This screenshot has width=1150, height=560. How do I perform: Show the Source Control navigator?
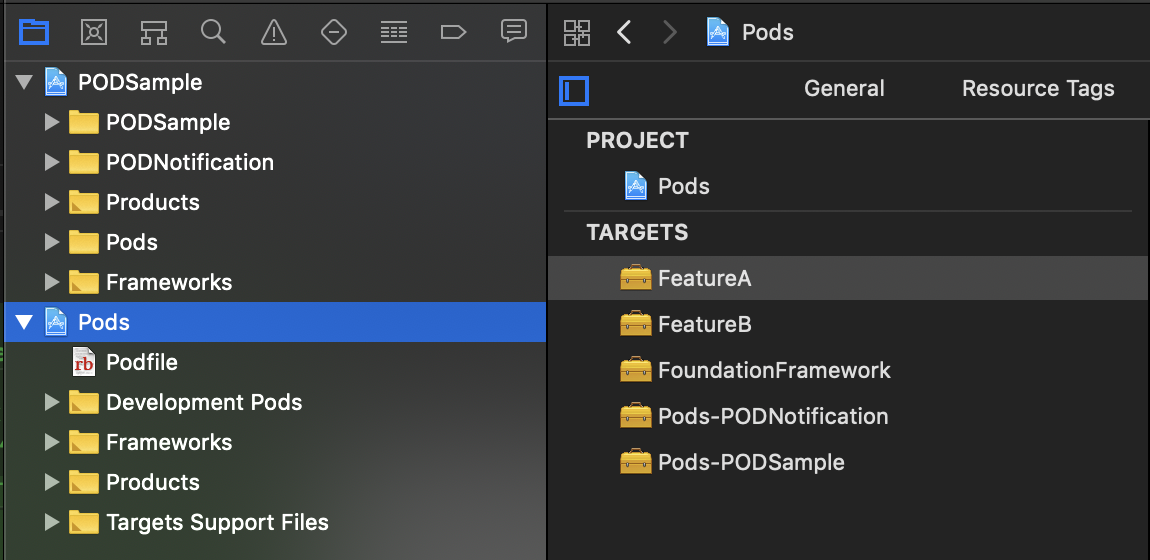(94, 32)
